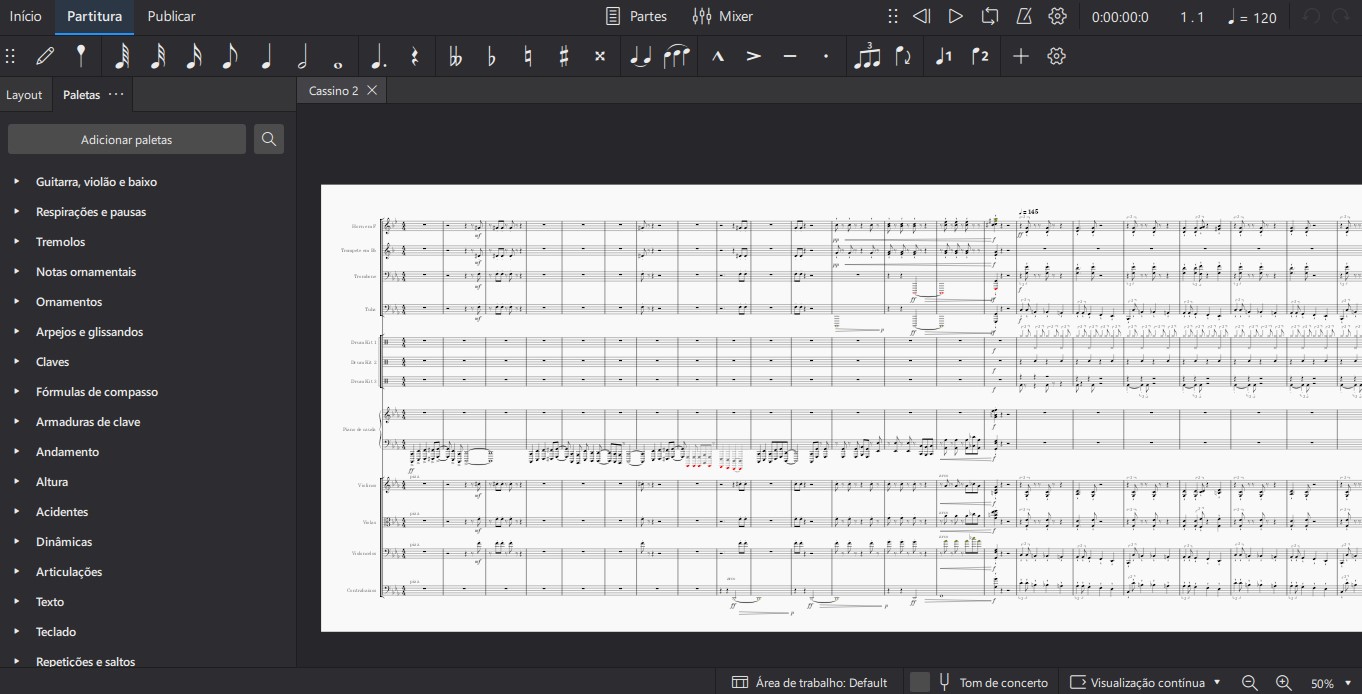Screen dimensions: 1362x694
Task: Add staccato articulation
Action: tap(826, 56)
